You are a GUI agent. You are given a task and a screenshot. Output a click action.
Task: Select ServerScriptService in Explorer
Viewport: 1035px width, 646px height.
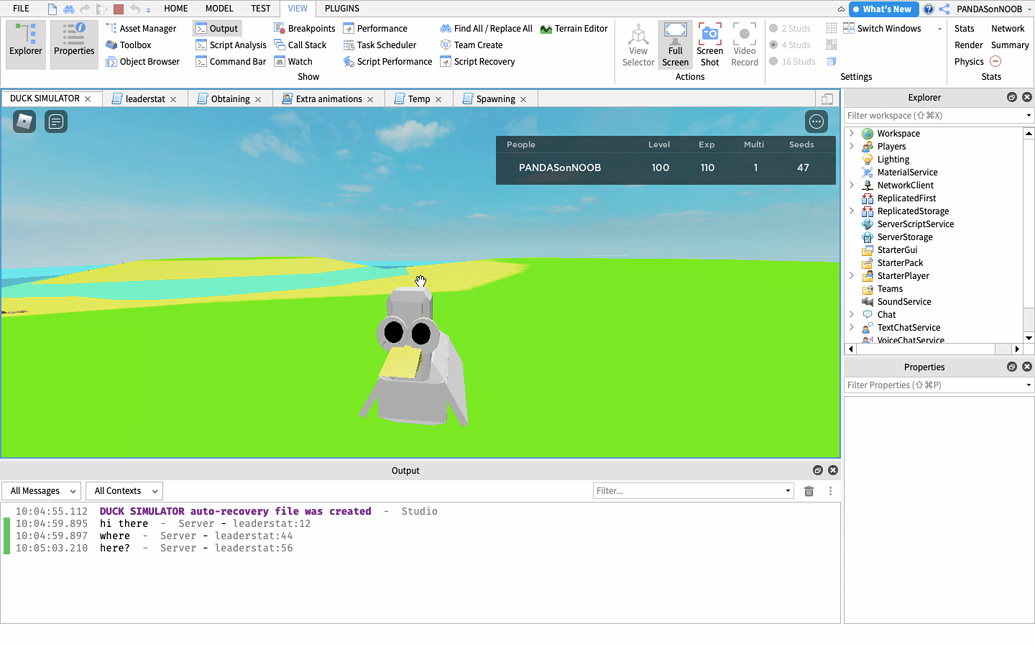(915, 224)
